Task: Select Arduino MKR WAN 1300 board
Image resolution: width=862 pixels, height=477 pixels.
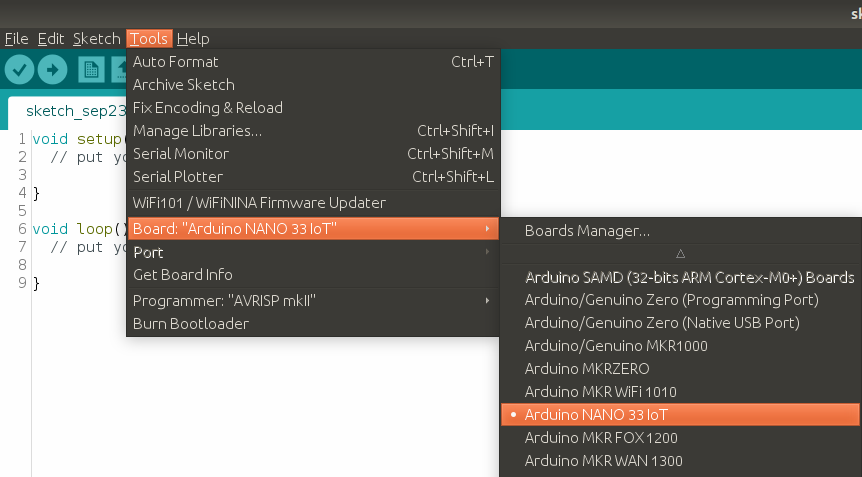Action: coord(681,461)
